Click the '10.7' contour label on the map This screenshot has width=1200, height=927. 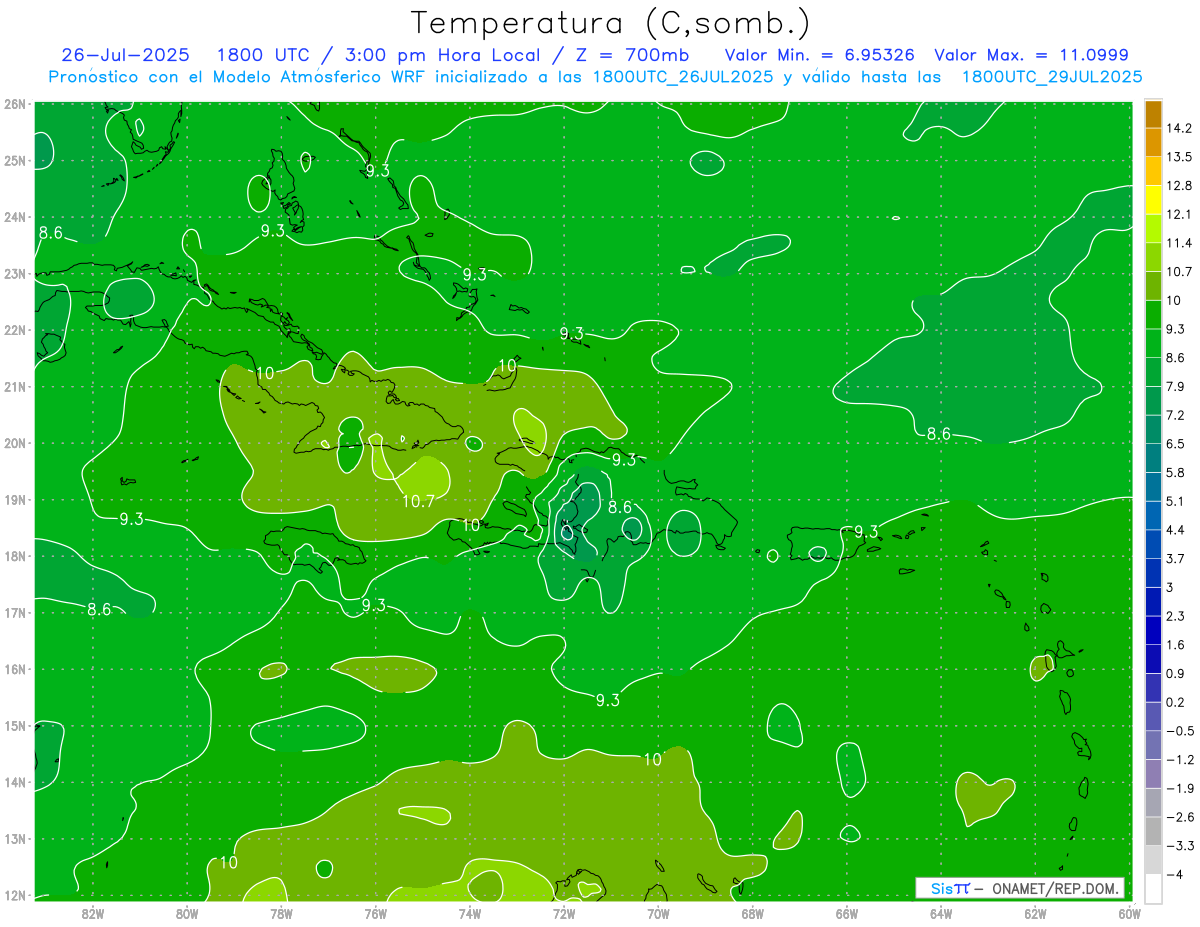418,501
